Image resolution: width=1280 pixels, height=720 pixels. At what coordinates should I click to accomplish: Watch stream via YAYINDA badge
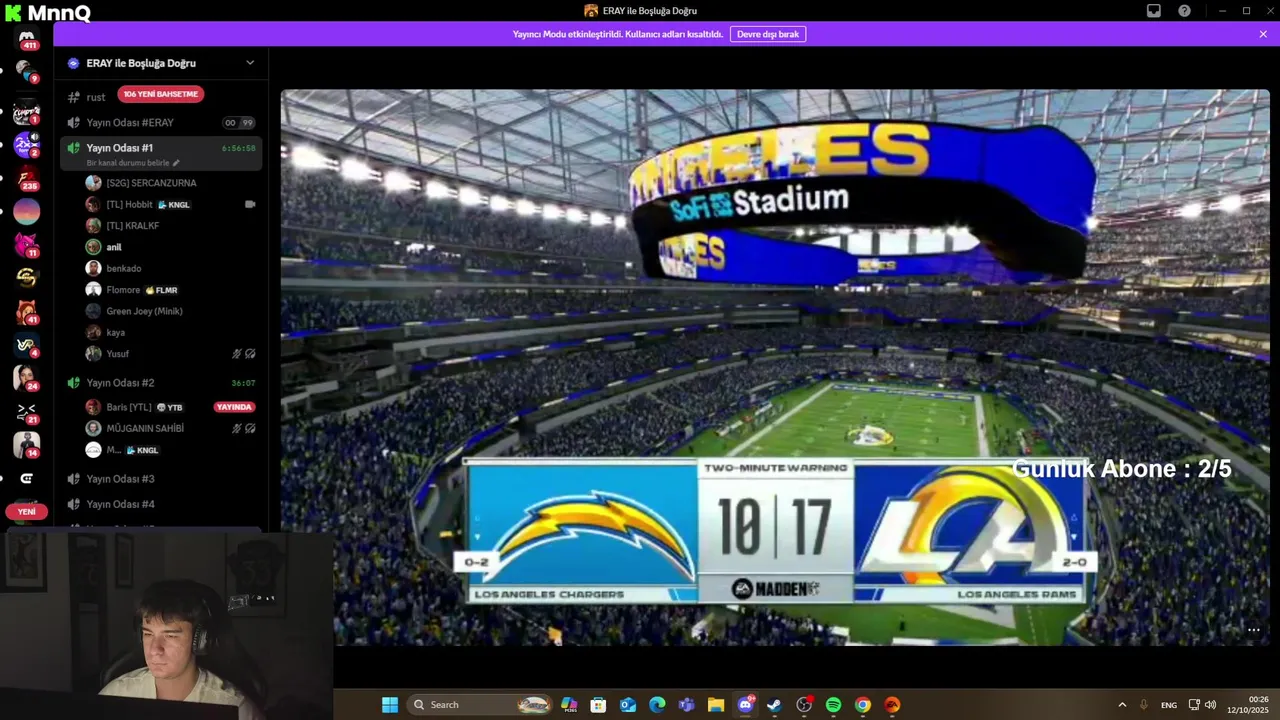[x=234, y=407]
